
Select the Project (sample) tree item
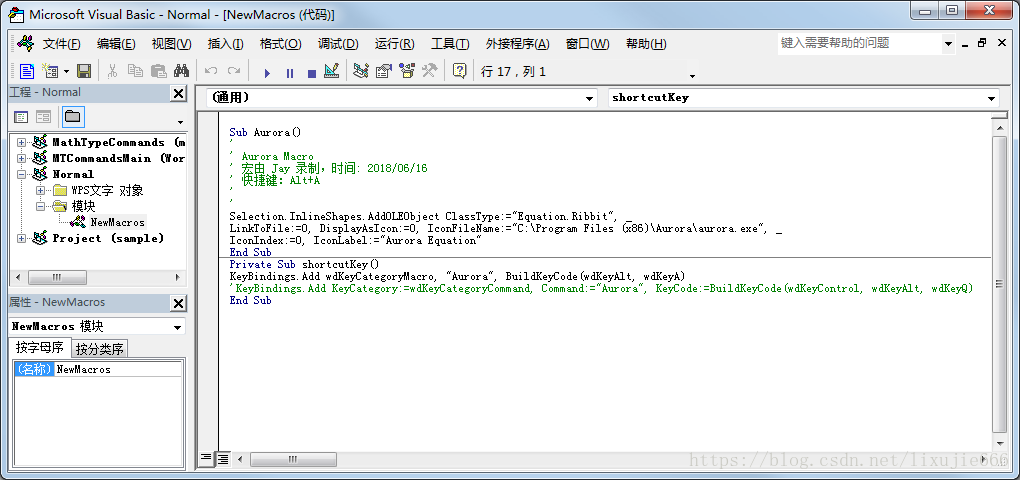pyautogui.click(x=108, y=239)
